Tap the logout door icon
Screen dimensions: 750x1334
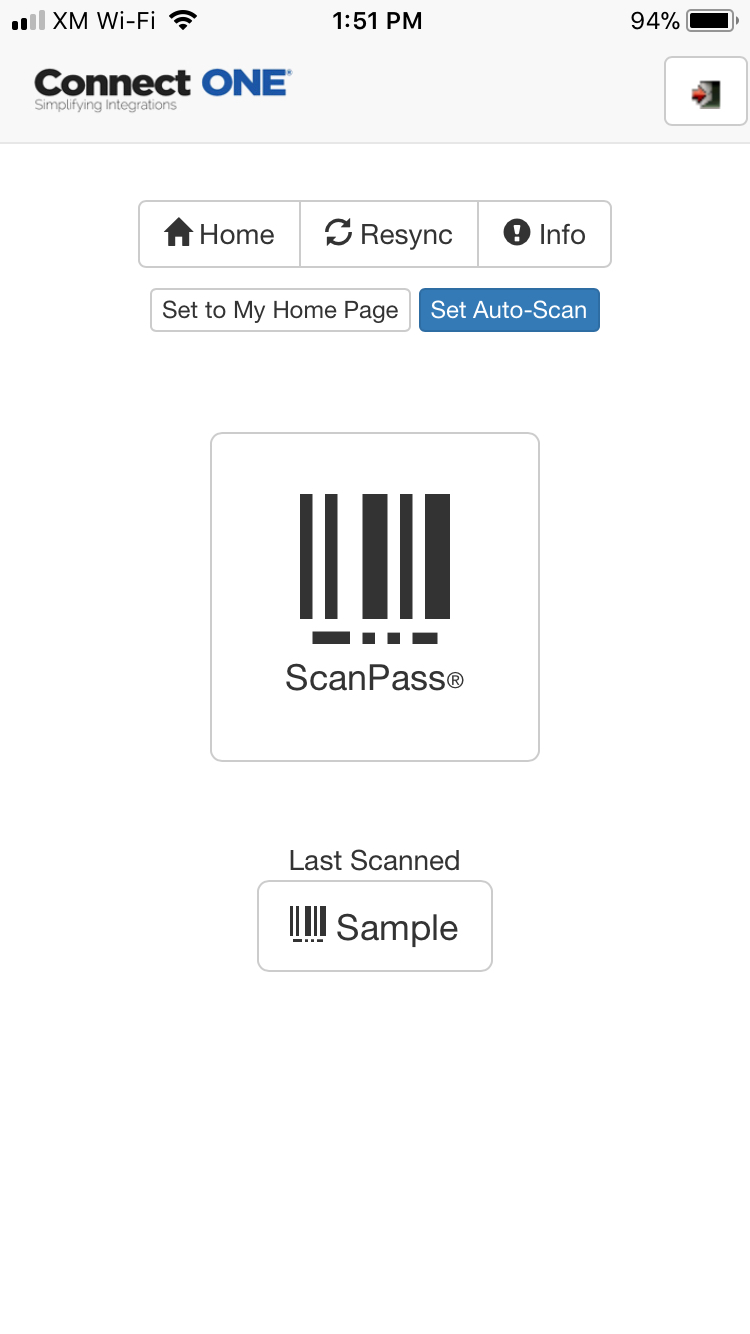coord(706,92)
